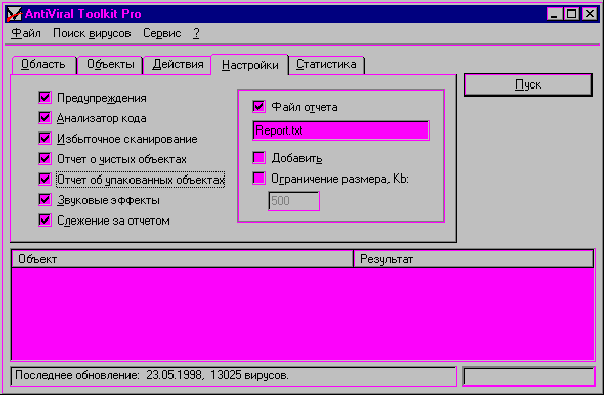This screenshot has height=395, width=604.
Task: Toggle Слежение за отчетом checkbox
Action: tap(45, 220)
